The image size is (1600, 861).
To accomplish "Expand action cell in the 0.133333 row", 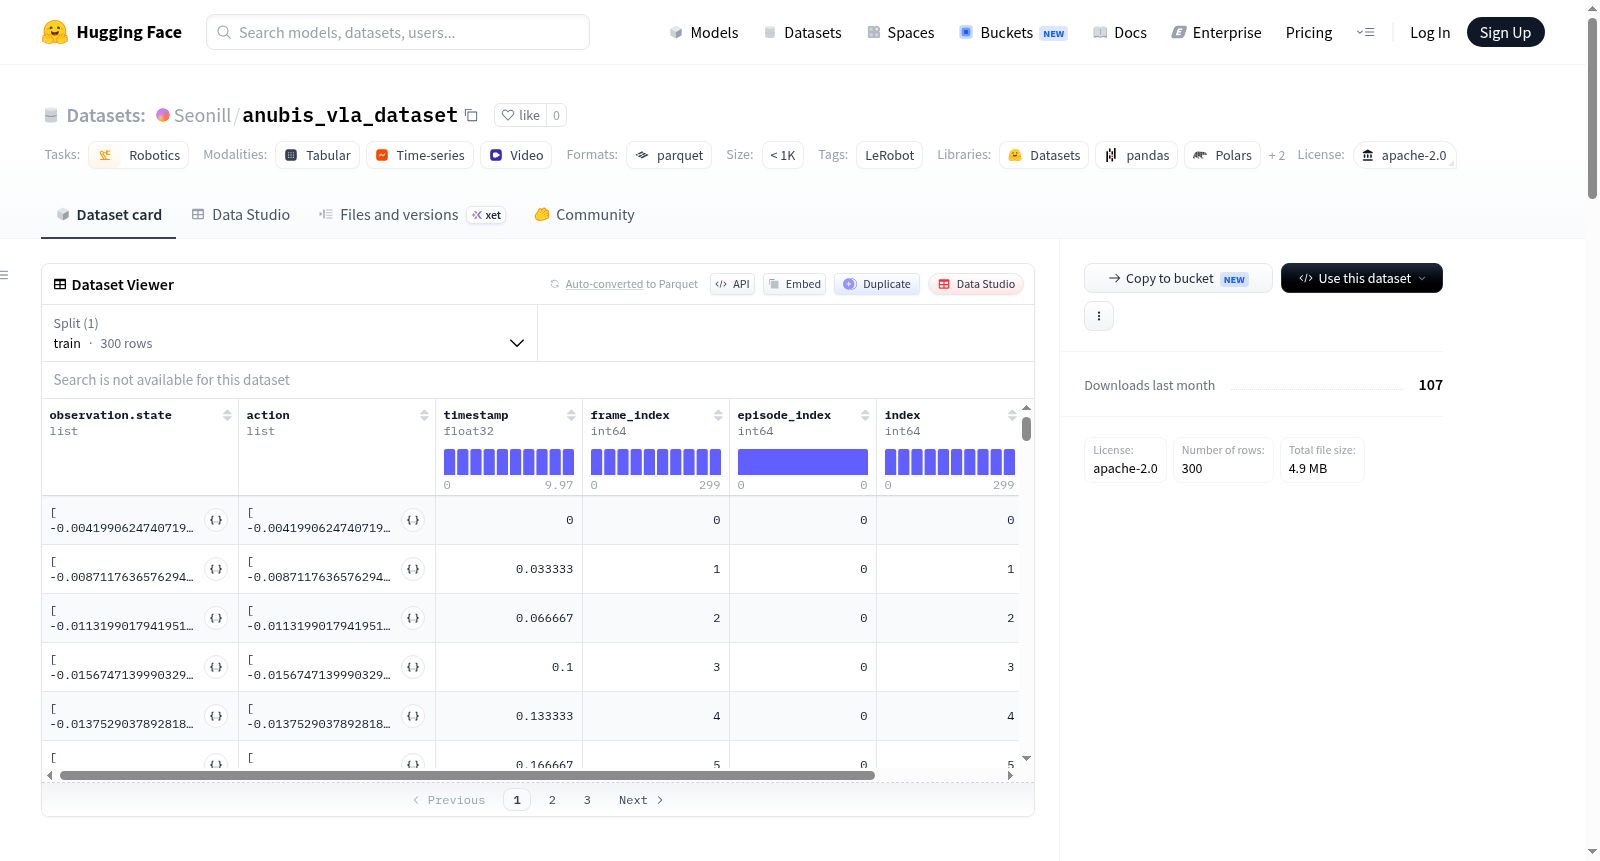I will 413,716.
